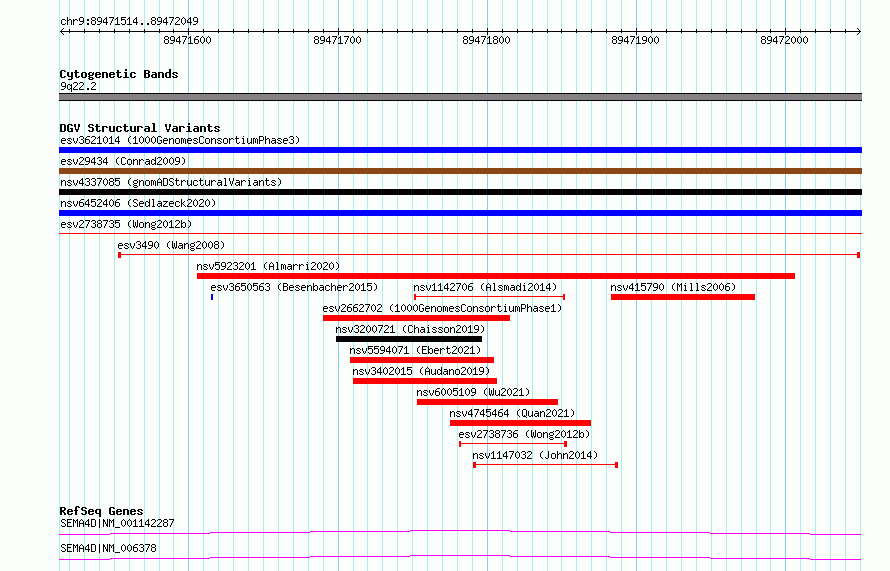The width and height of the screenshot is (890, 571).
Task: Click the esv3621014 (1000GenomesConsortiumPhase3) label
Action: (180, 140)
